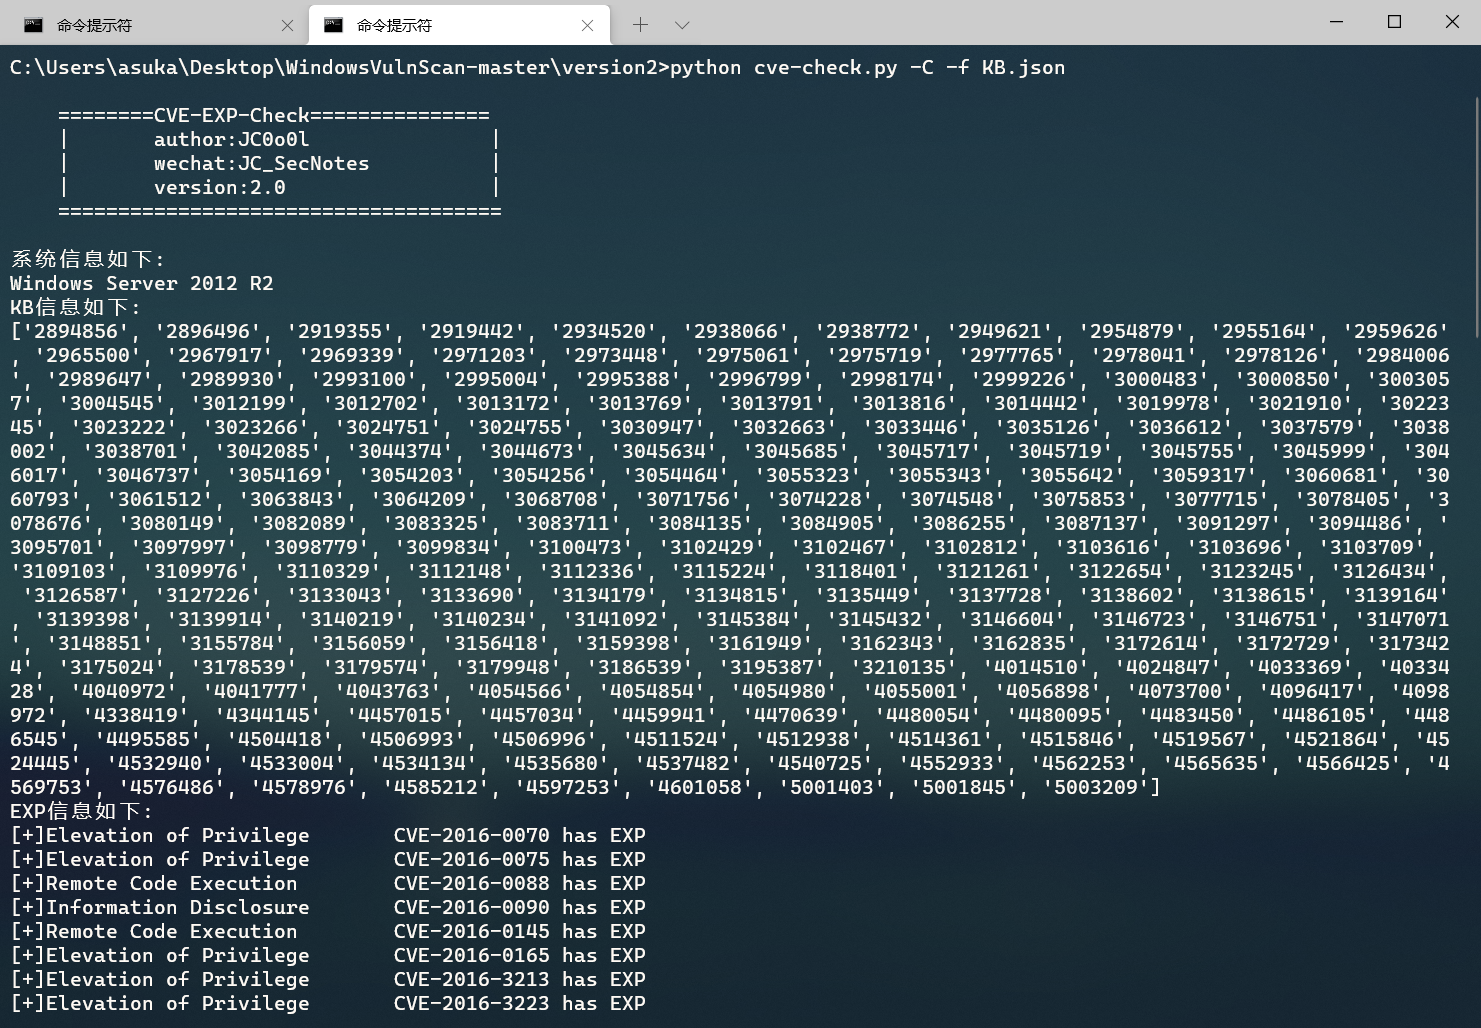Open a new terminal tab with plus

[x=640, y=25]
